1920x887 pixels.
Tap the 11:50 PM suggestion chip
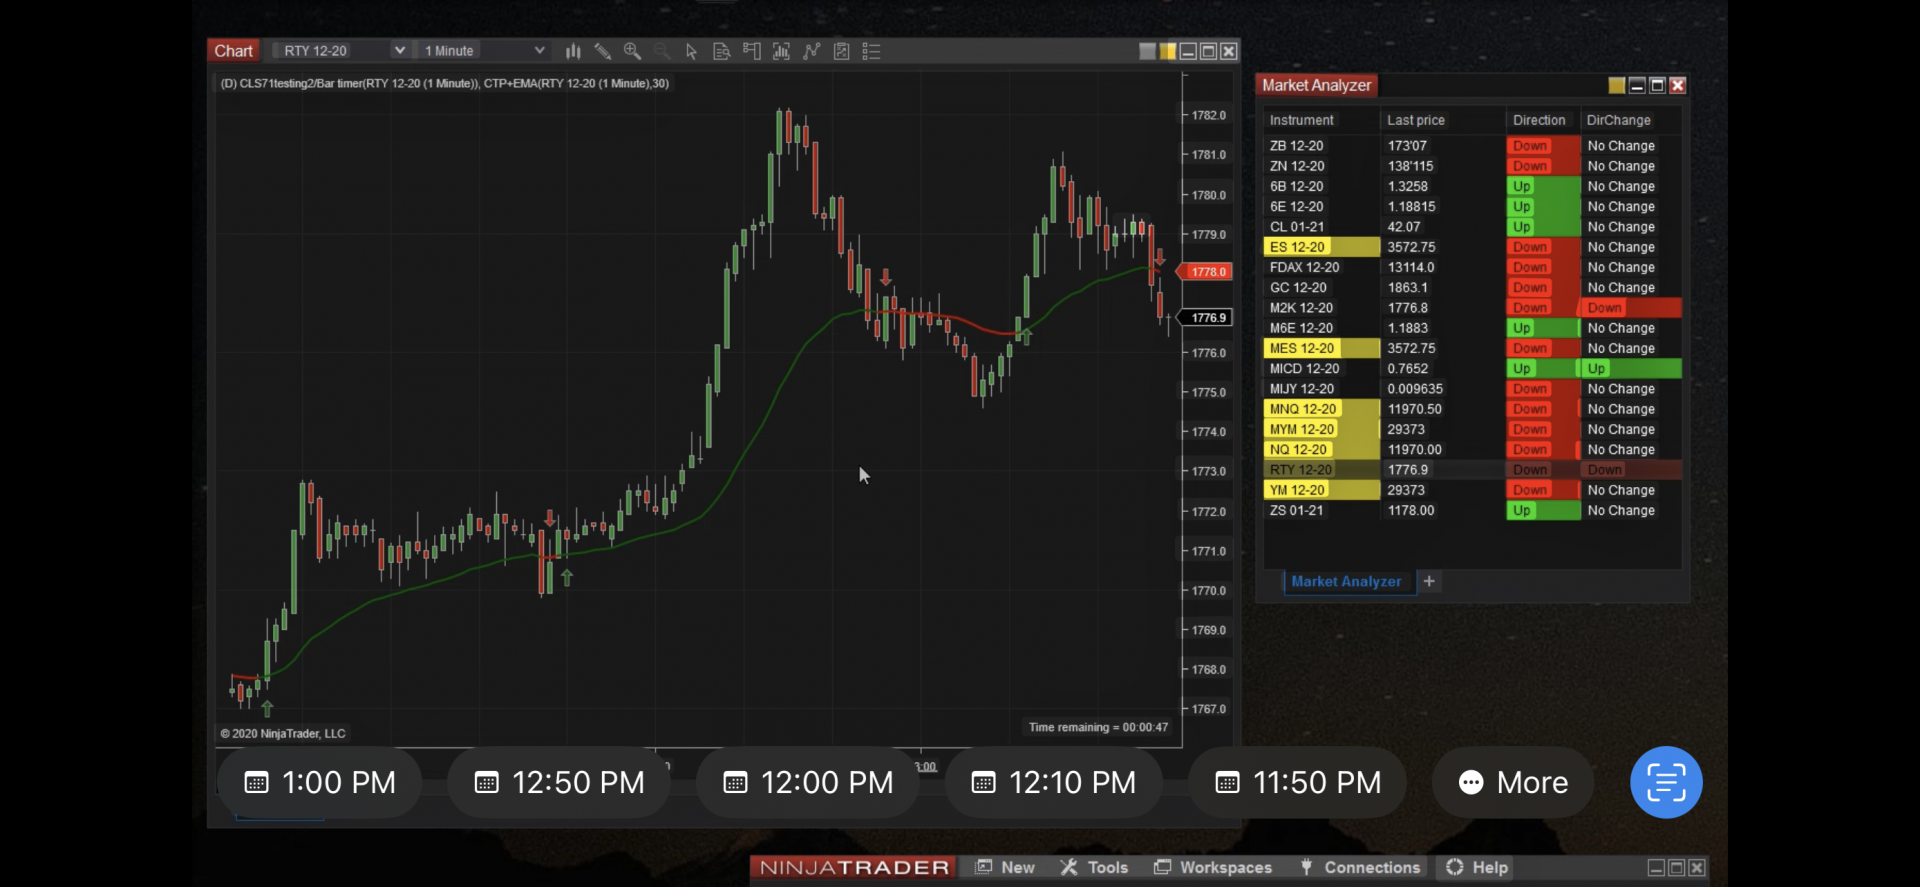coord(1298,782)
